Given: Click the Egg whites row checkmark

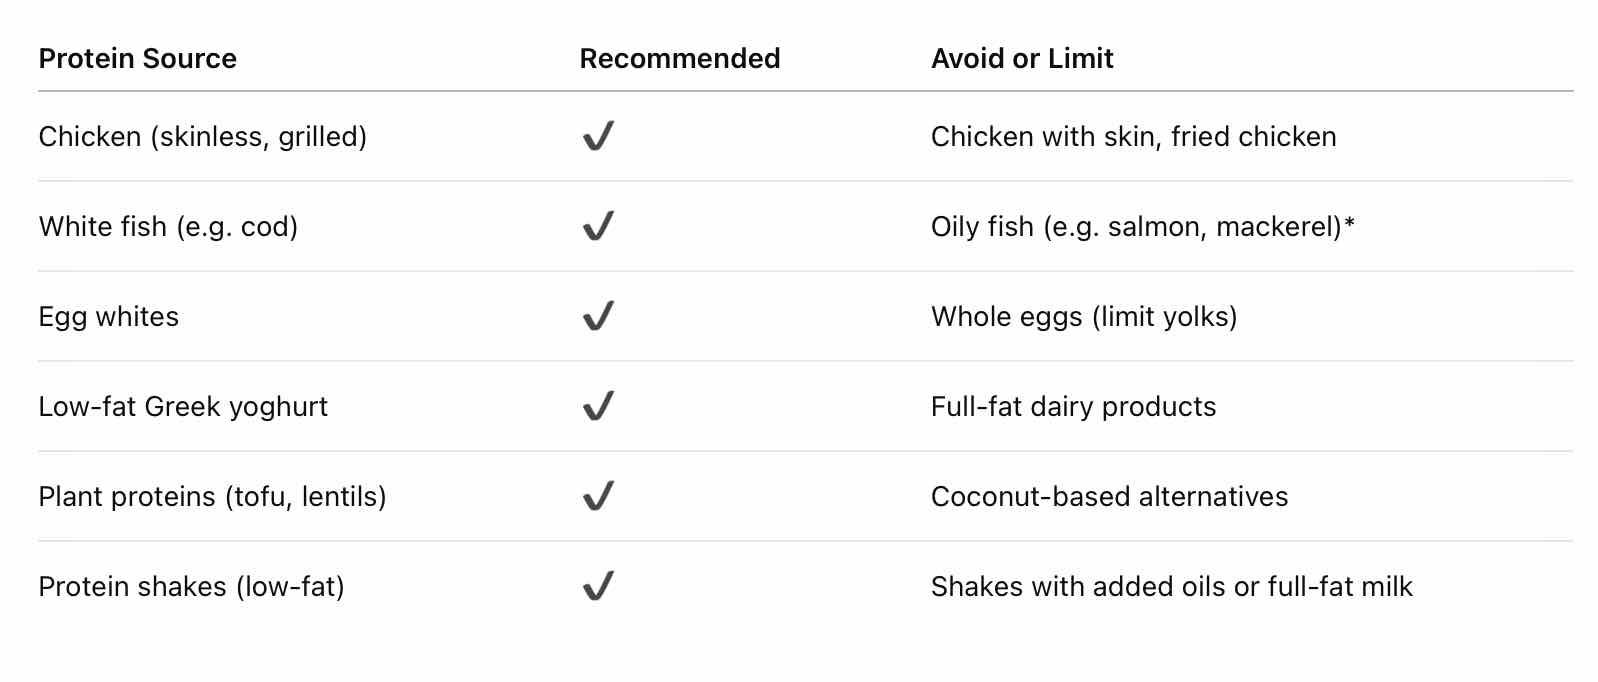Looking at the screenshot, I should [x=598, y=316].
